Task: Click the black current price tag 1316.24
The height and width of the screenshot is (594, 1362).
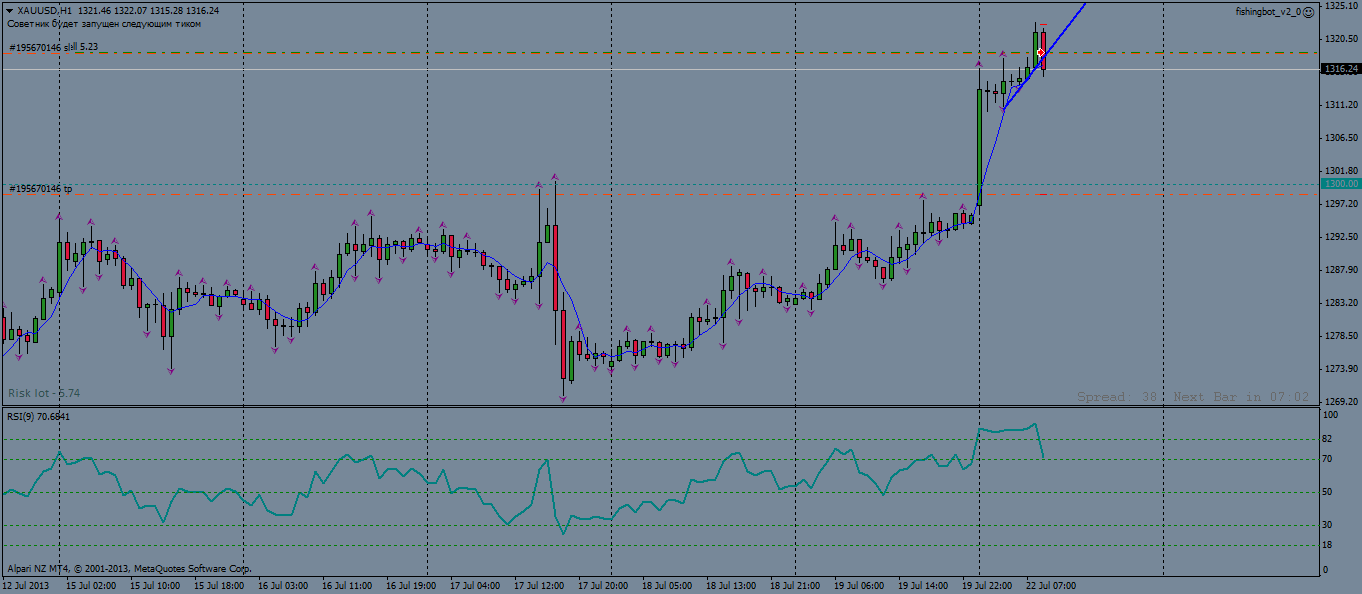Action: [x=1341, y=69]
